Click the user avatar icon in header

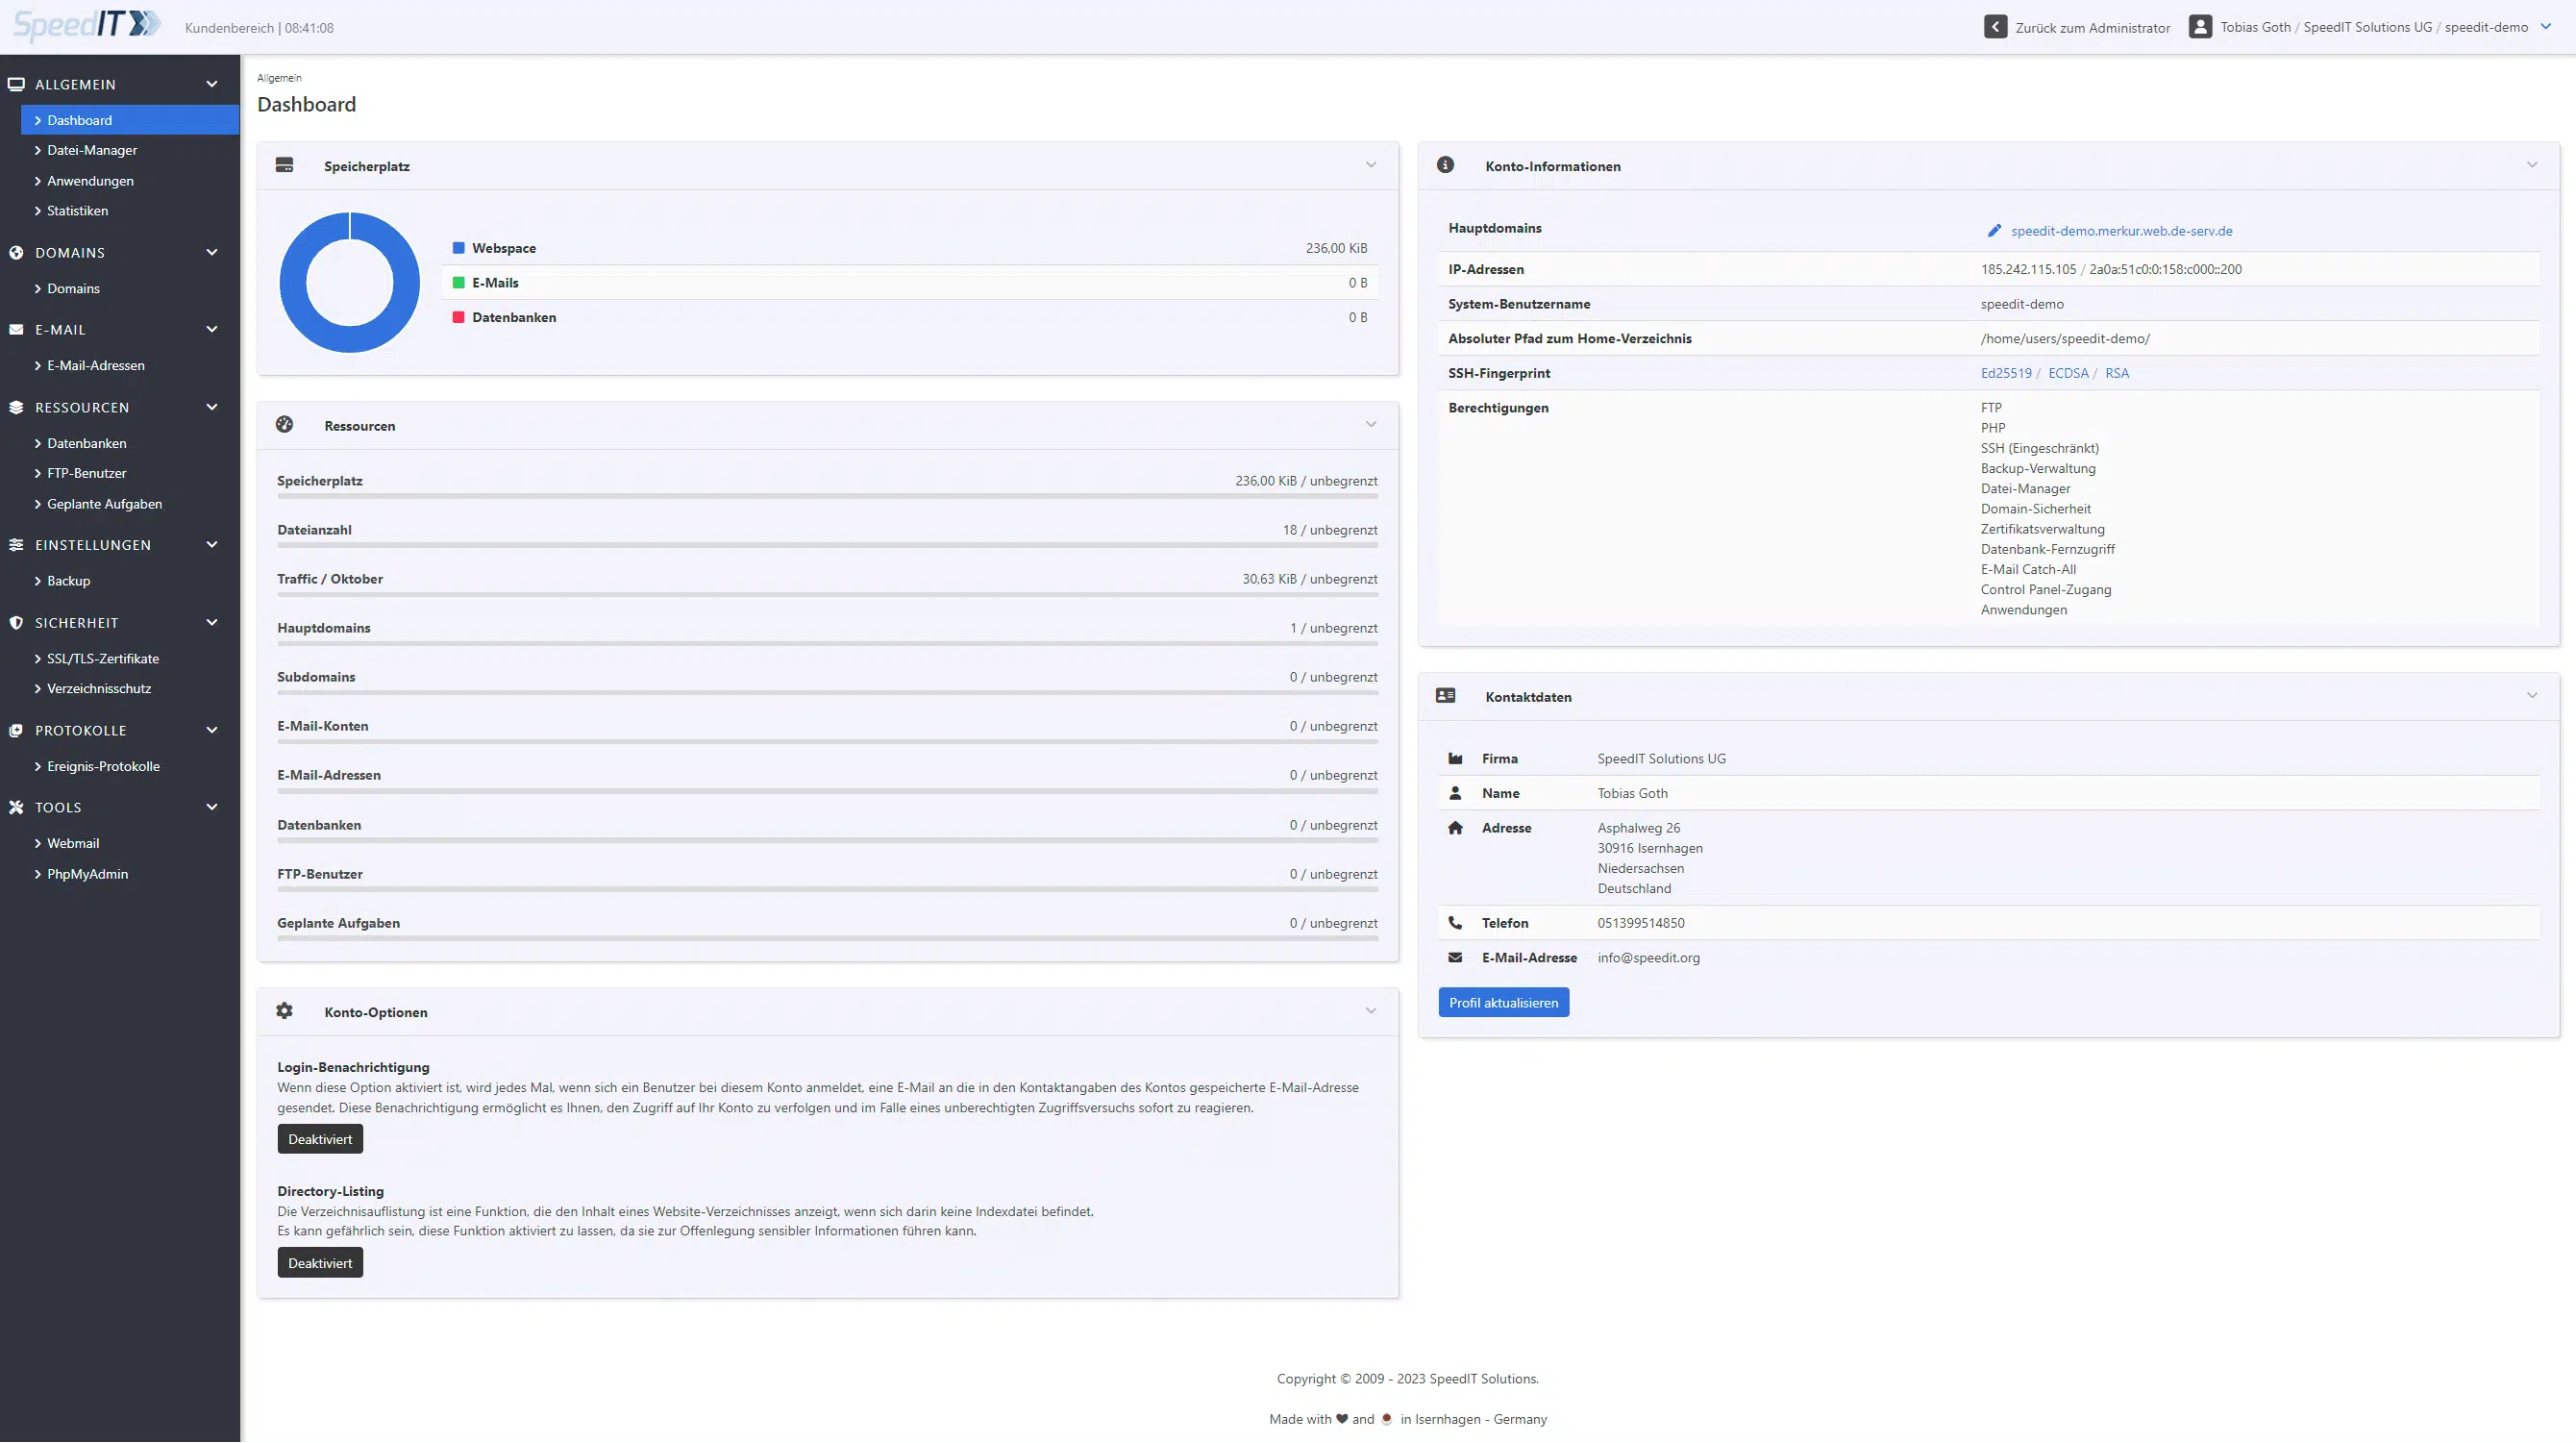[x=2200, y=27]
